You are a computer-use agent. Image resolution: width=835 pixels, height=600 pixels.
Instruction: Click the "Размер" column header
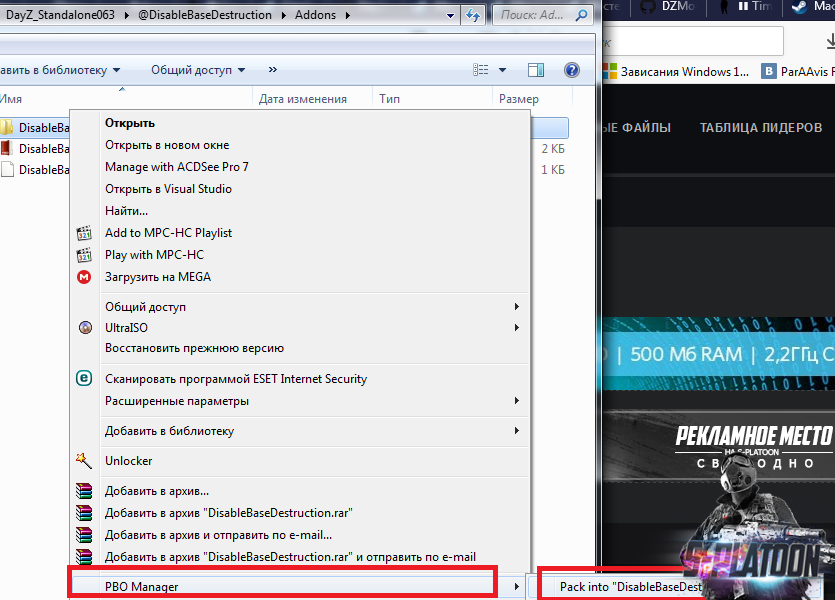click(519, 99)
